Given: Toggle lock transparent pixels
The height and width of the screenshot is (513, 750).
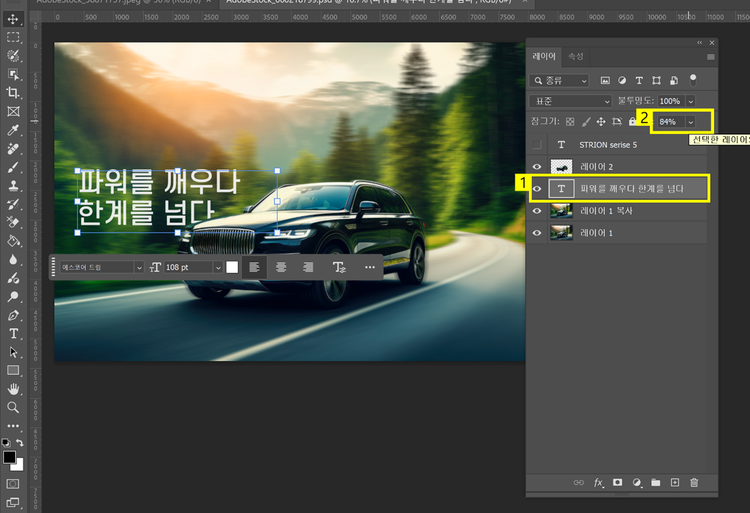Looking at the screenshot, I should (570, 122).
